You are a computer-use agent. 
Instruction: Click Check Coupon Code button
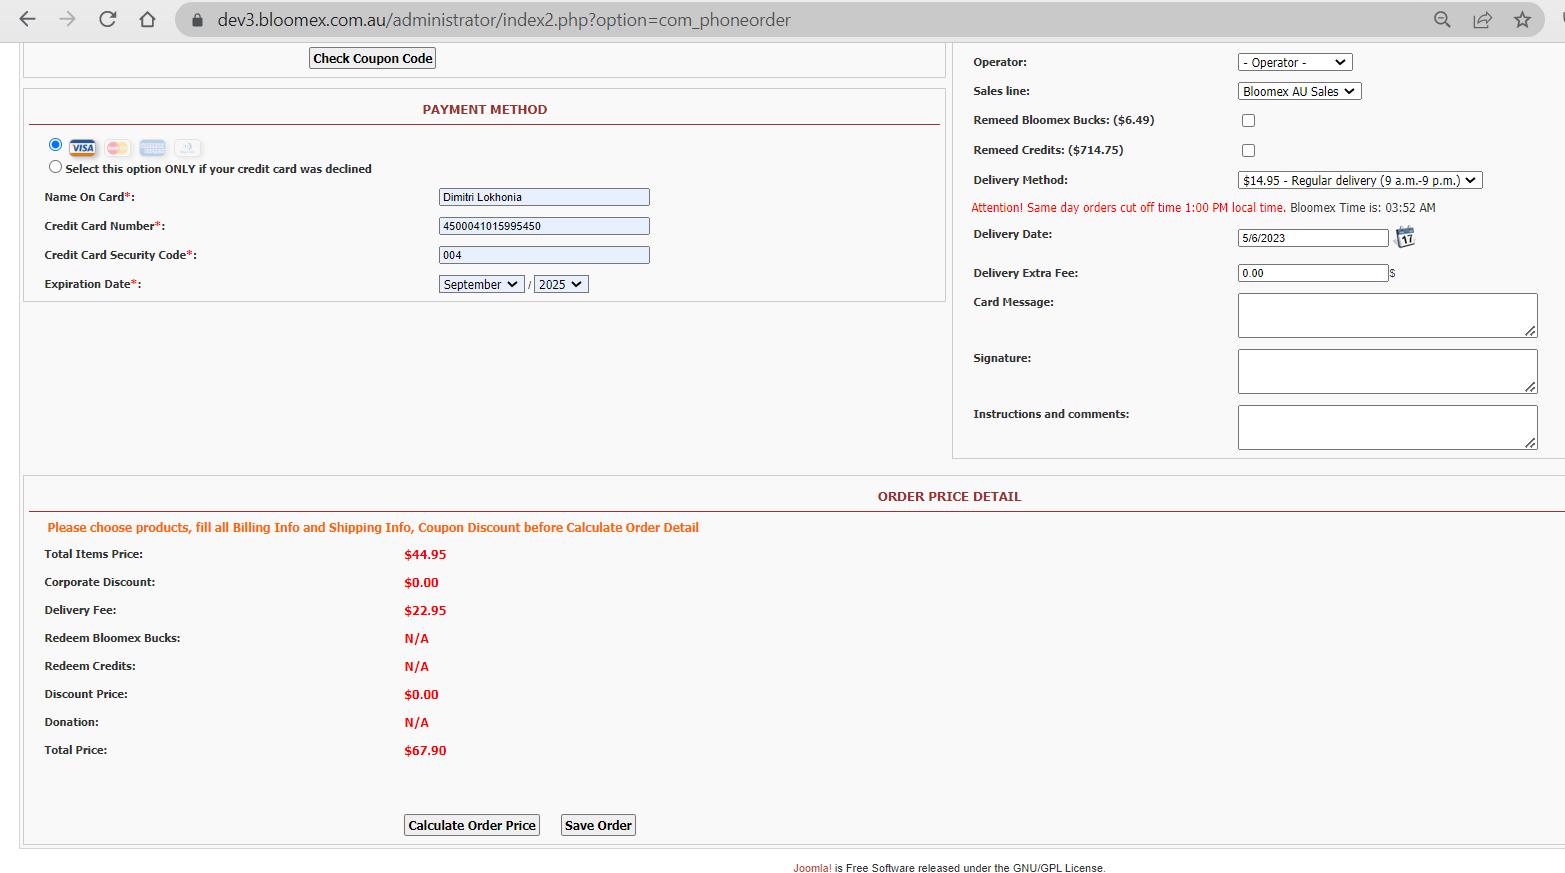[x=373, y=58]
